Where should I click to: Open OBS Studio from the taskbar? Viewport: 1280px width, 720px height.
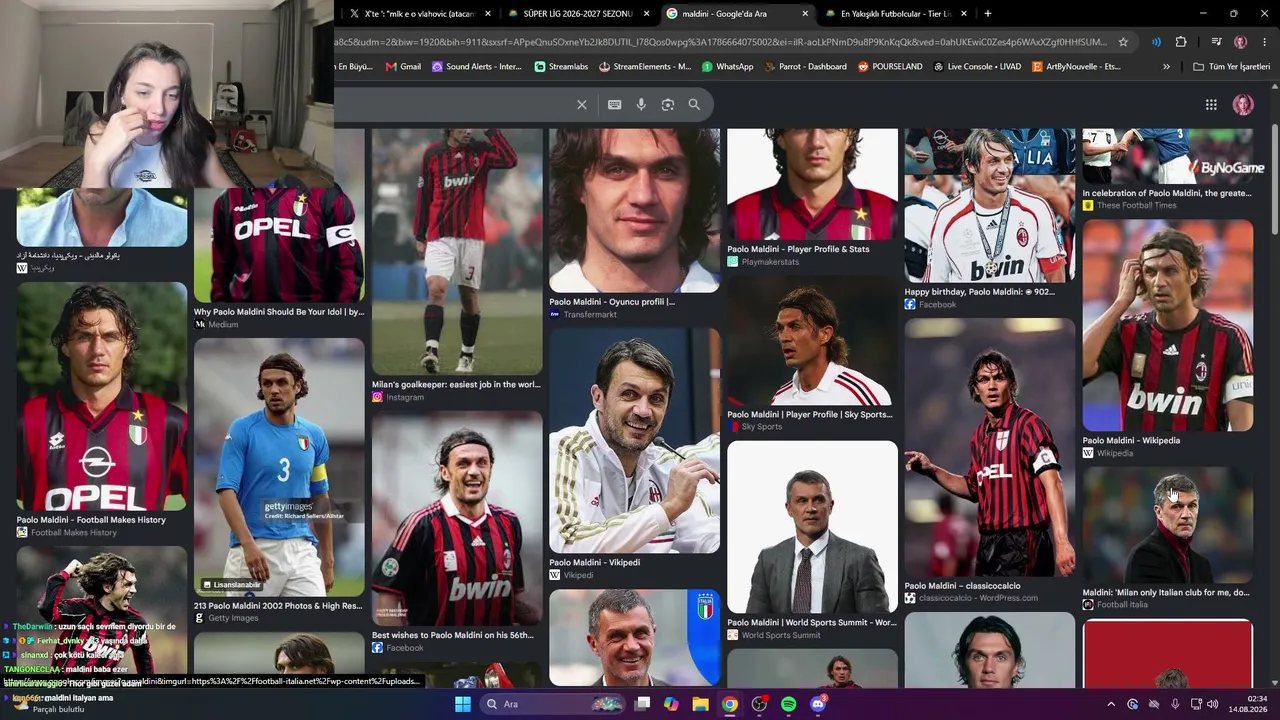(759, 704)
